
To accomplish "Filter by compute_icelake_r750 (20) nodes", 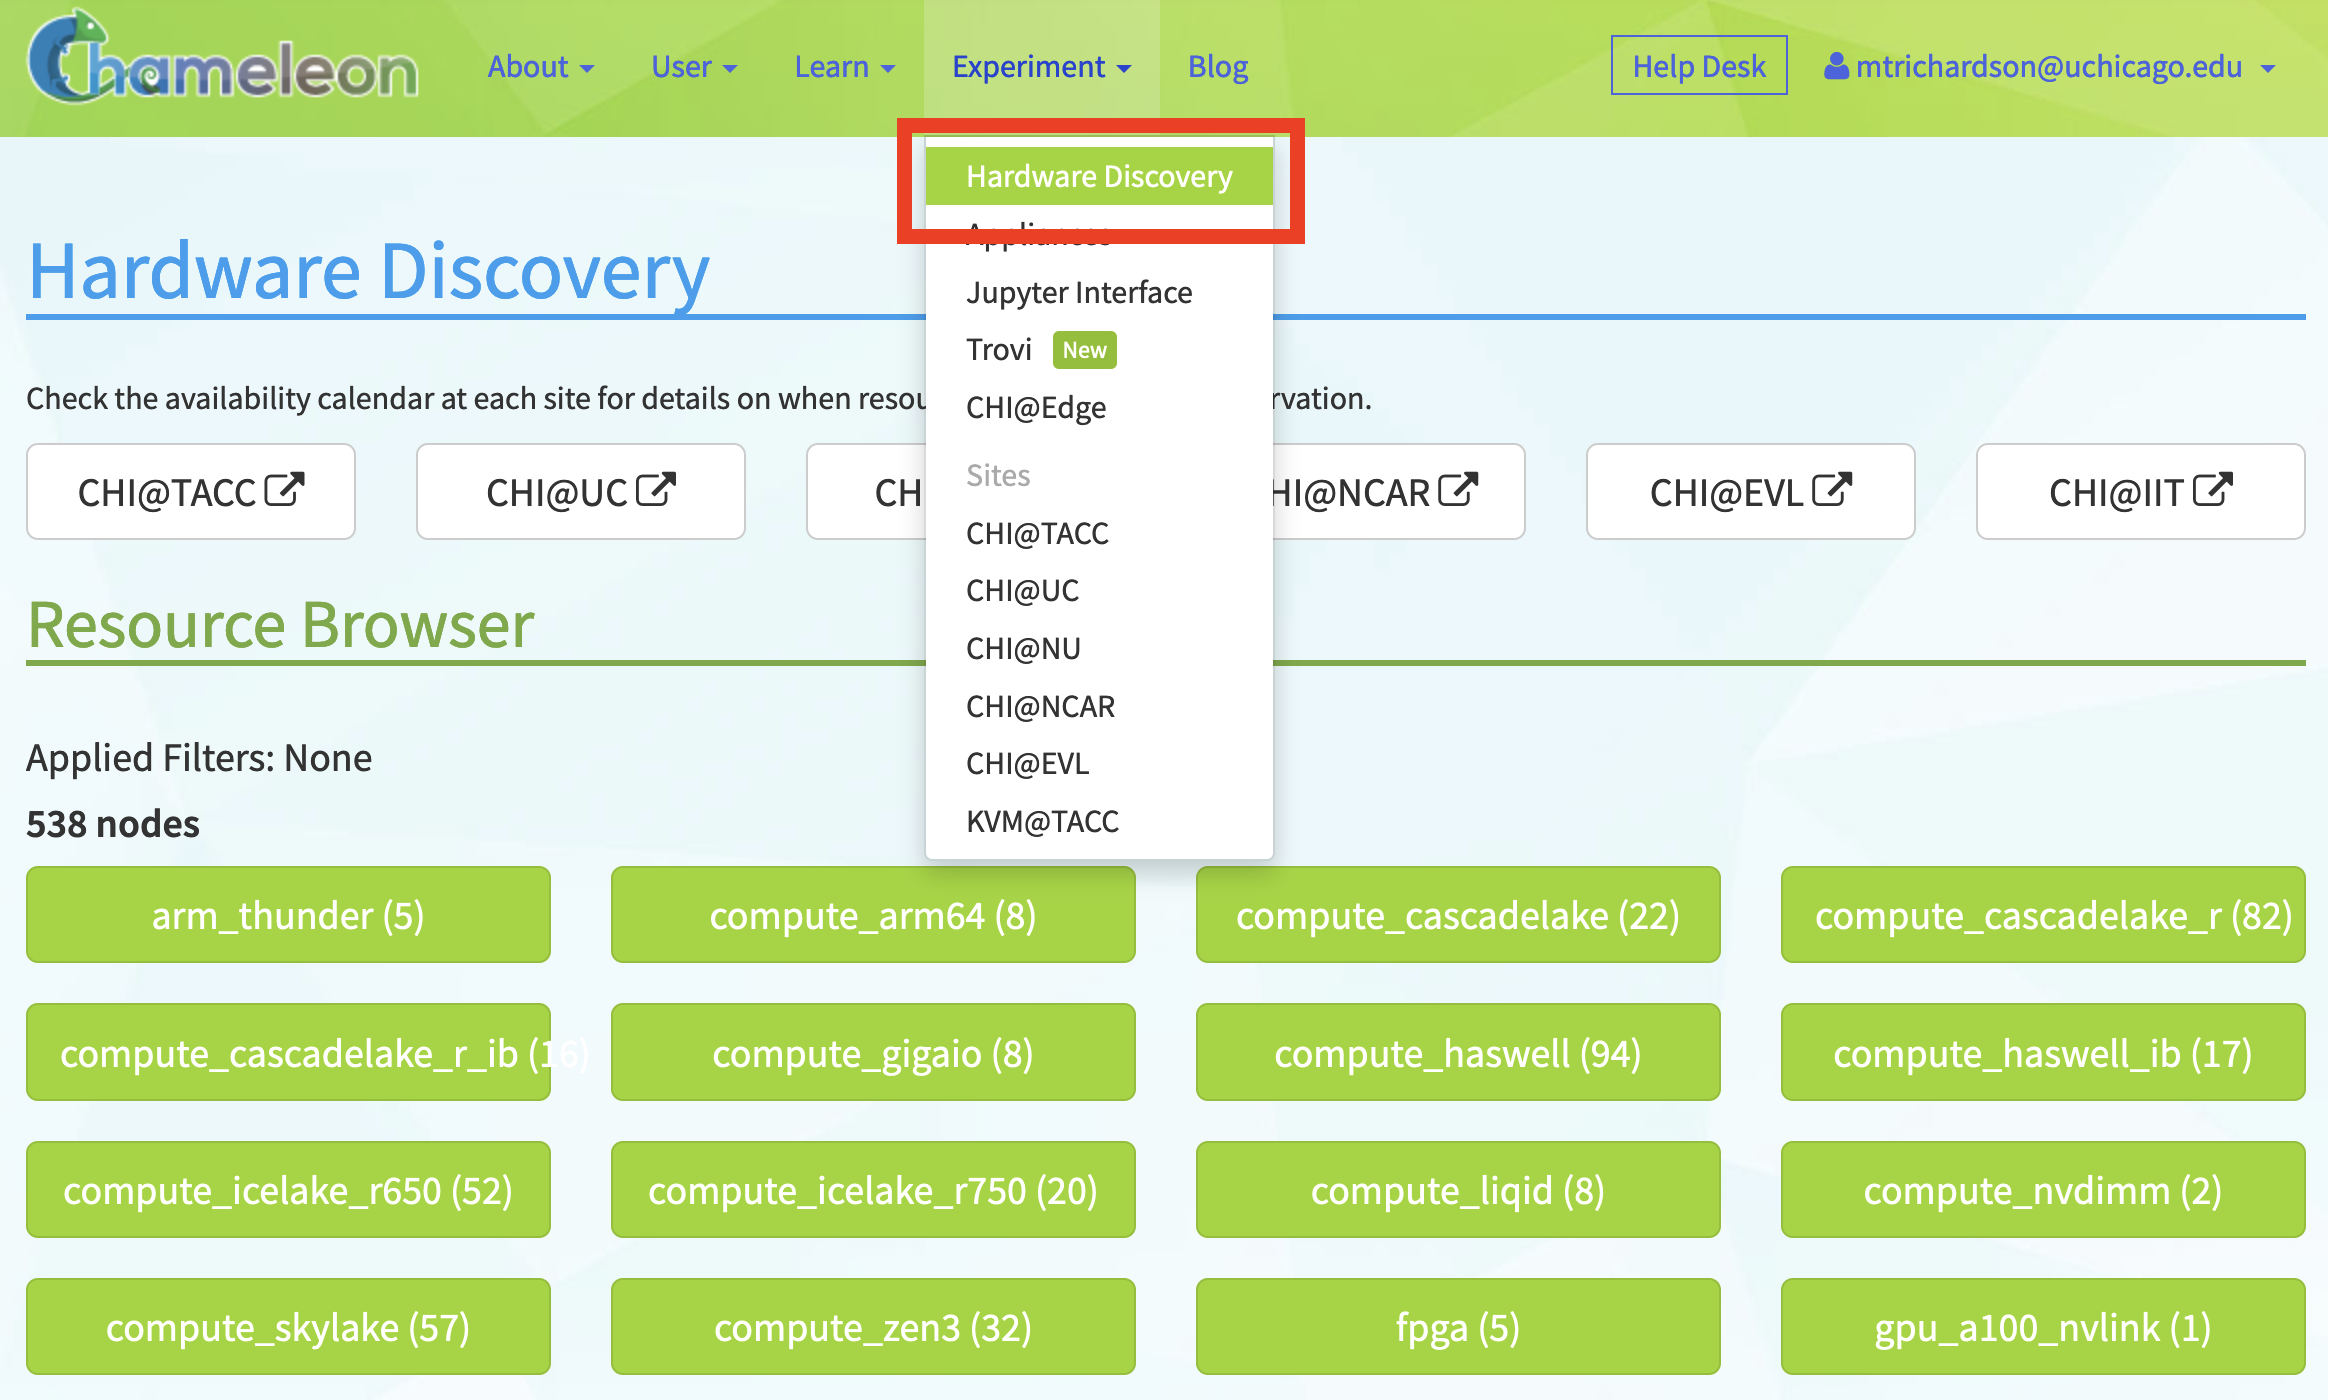I will pos(873,1190).
